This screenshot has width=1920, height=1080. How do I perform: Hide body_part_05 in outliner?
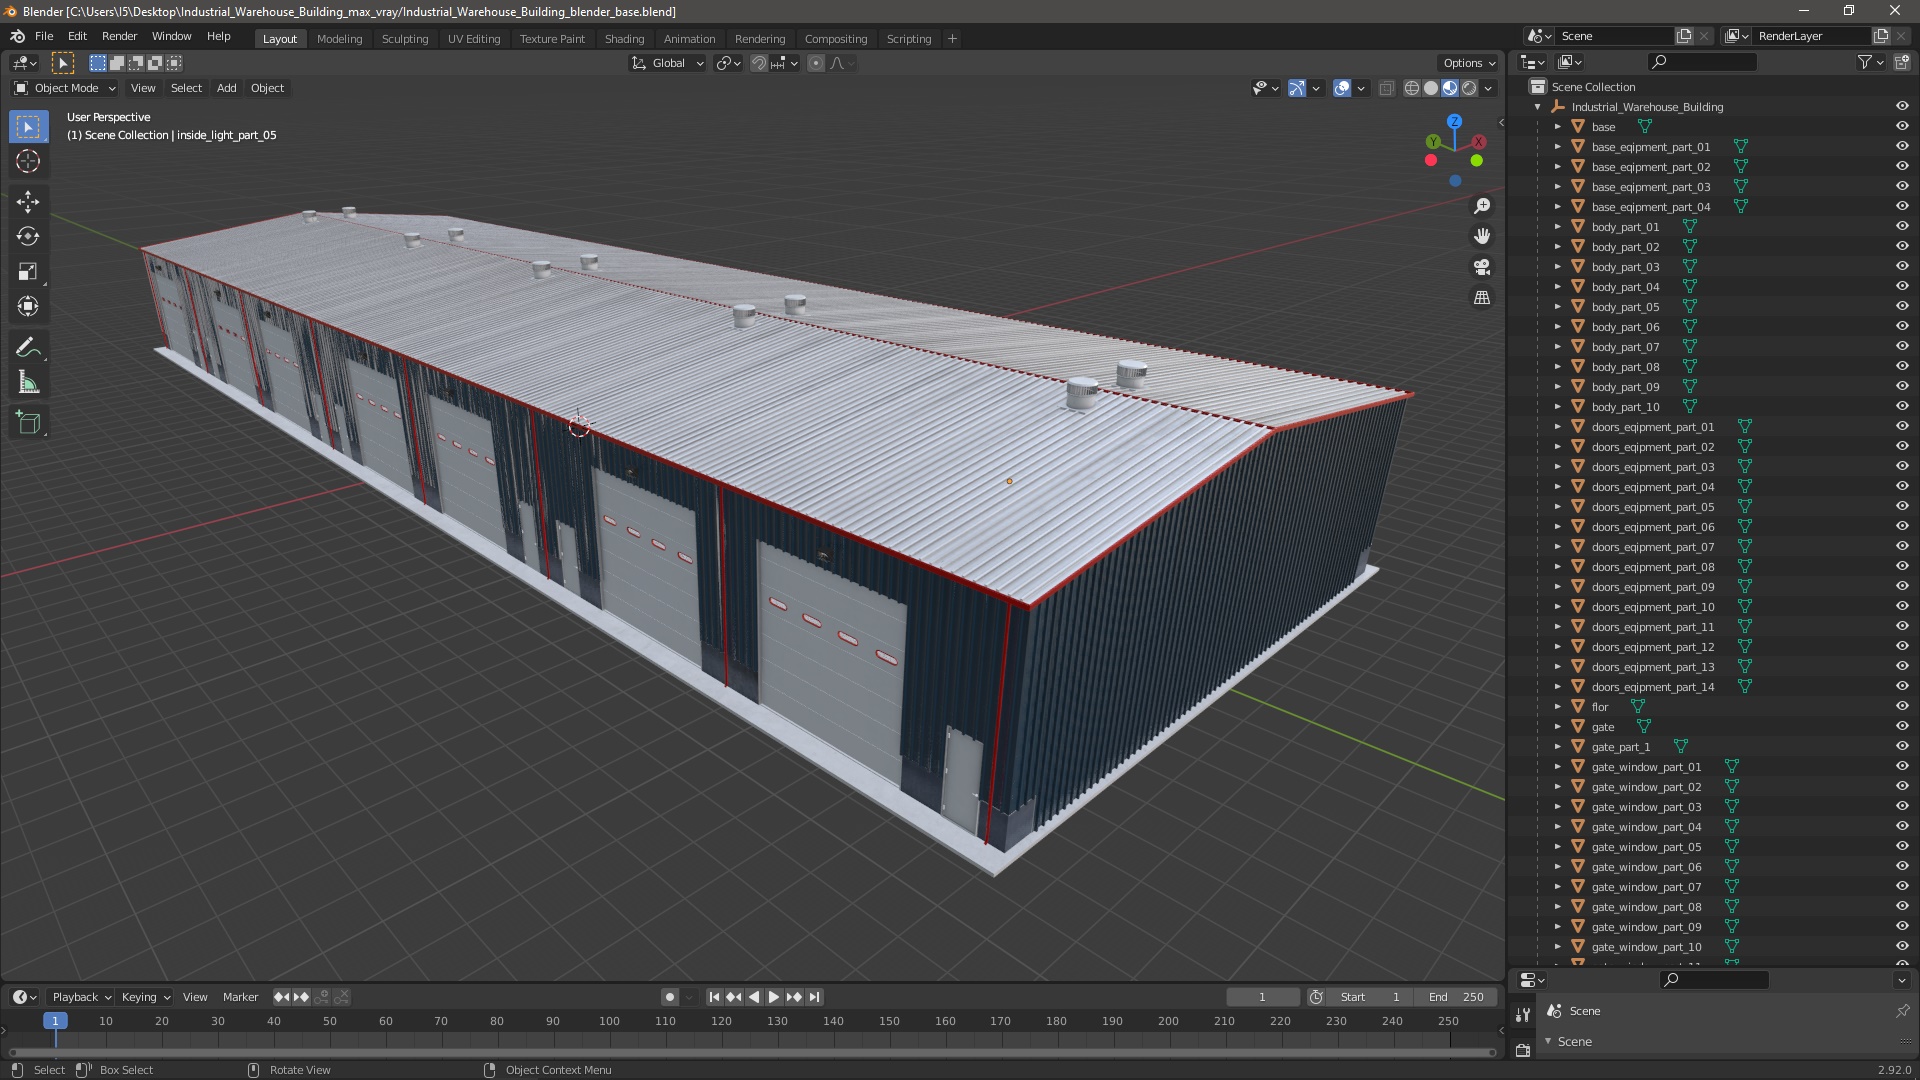1901,306
